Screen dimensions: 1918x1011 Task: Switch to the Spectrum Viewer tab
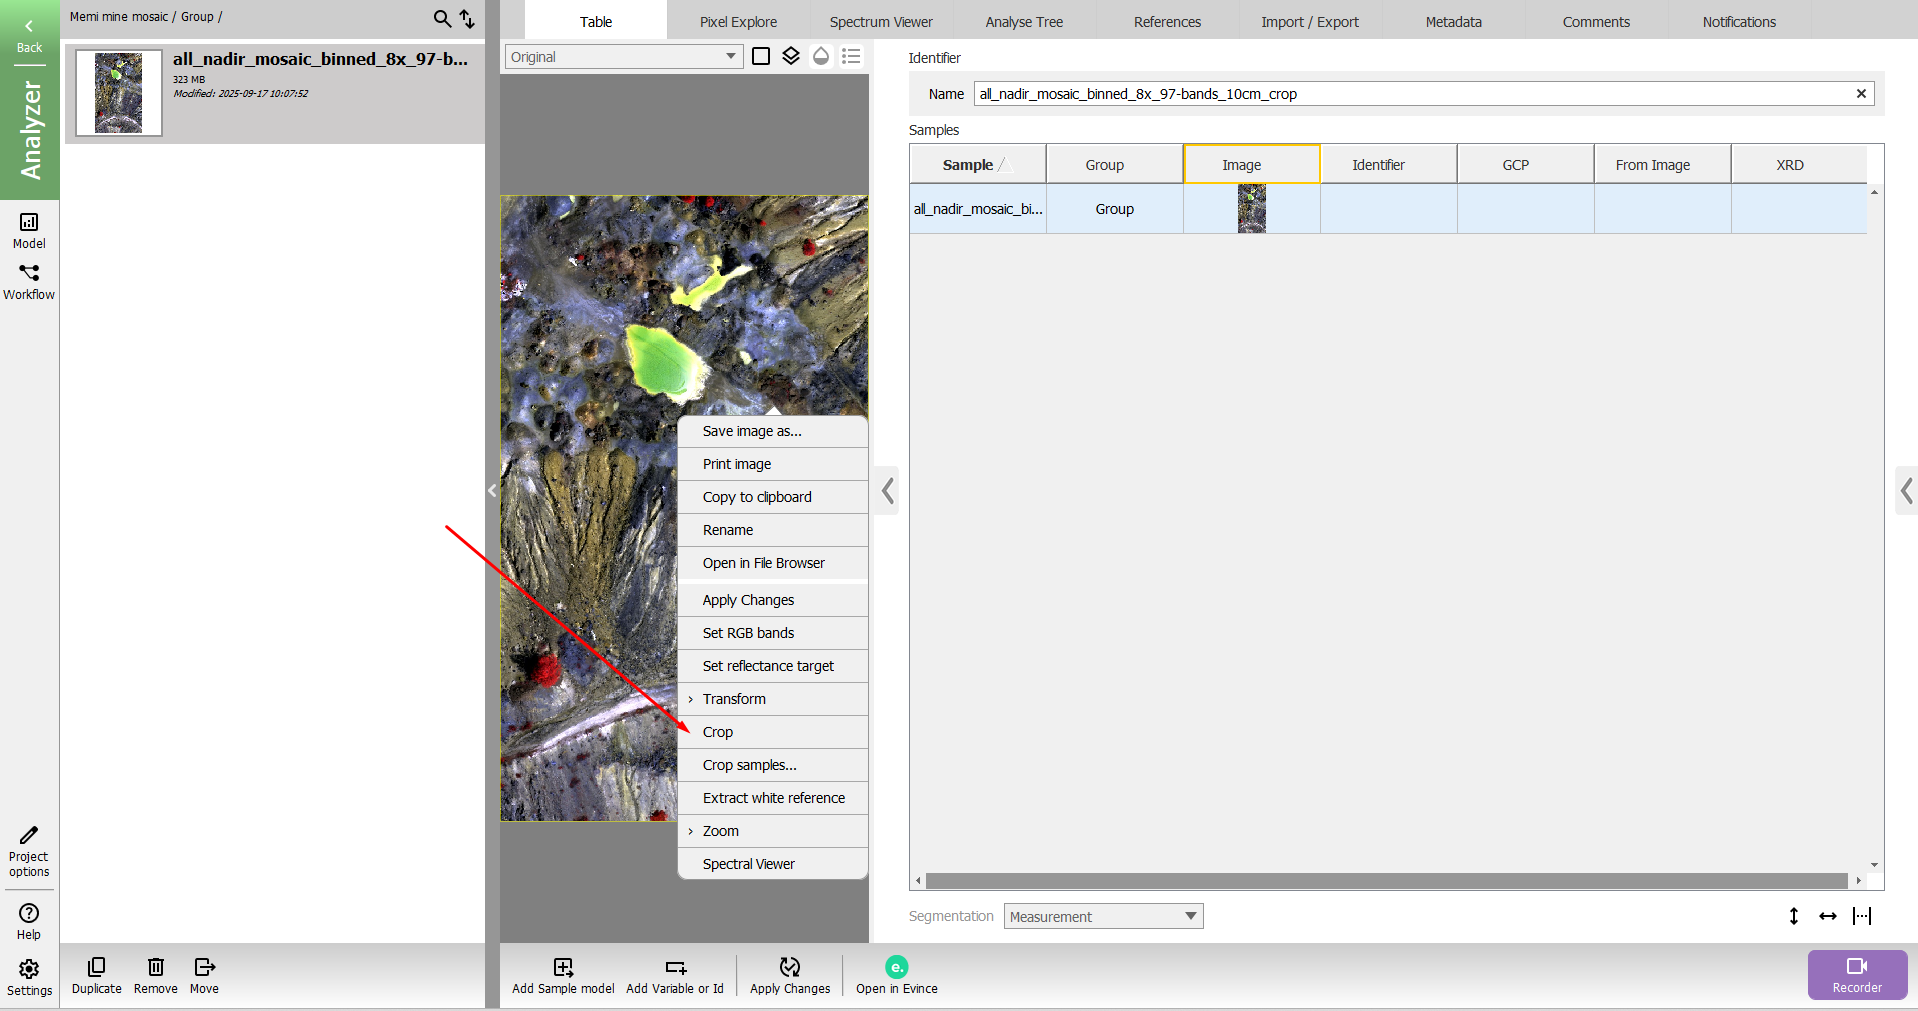[880, 22]
